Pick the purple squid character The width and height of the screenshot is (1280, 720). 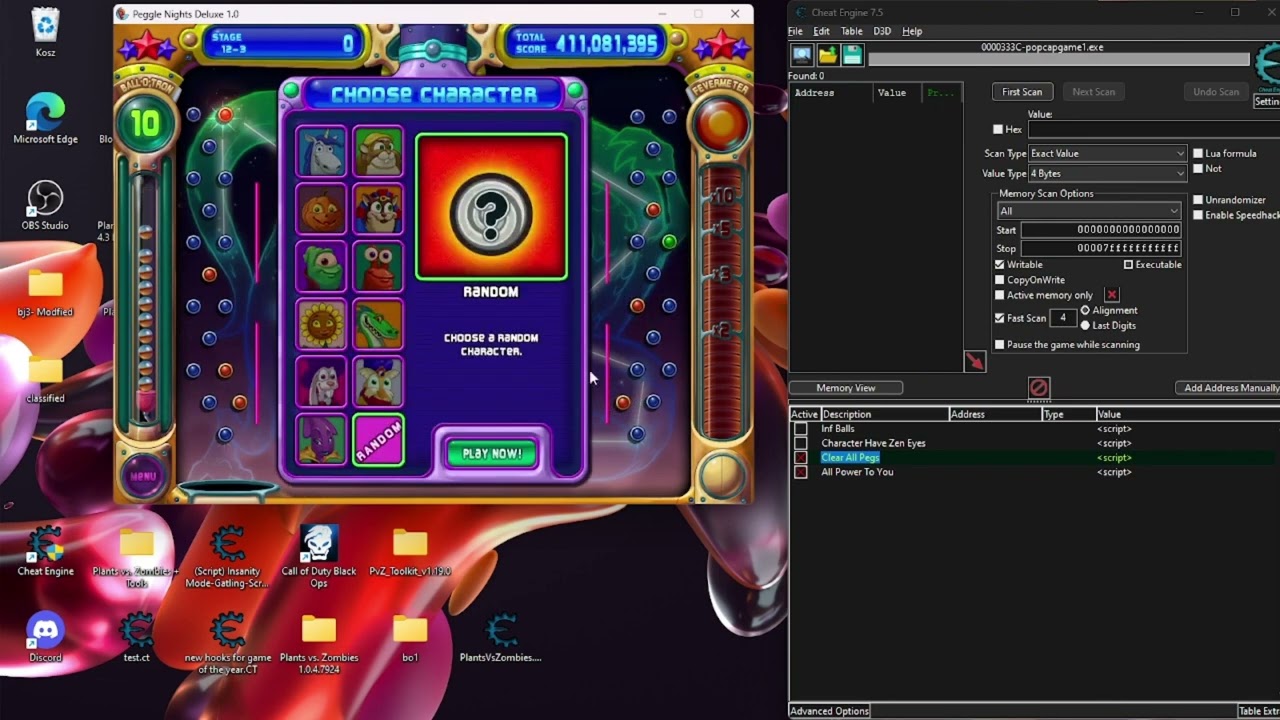tap(321, 440)
